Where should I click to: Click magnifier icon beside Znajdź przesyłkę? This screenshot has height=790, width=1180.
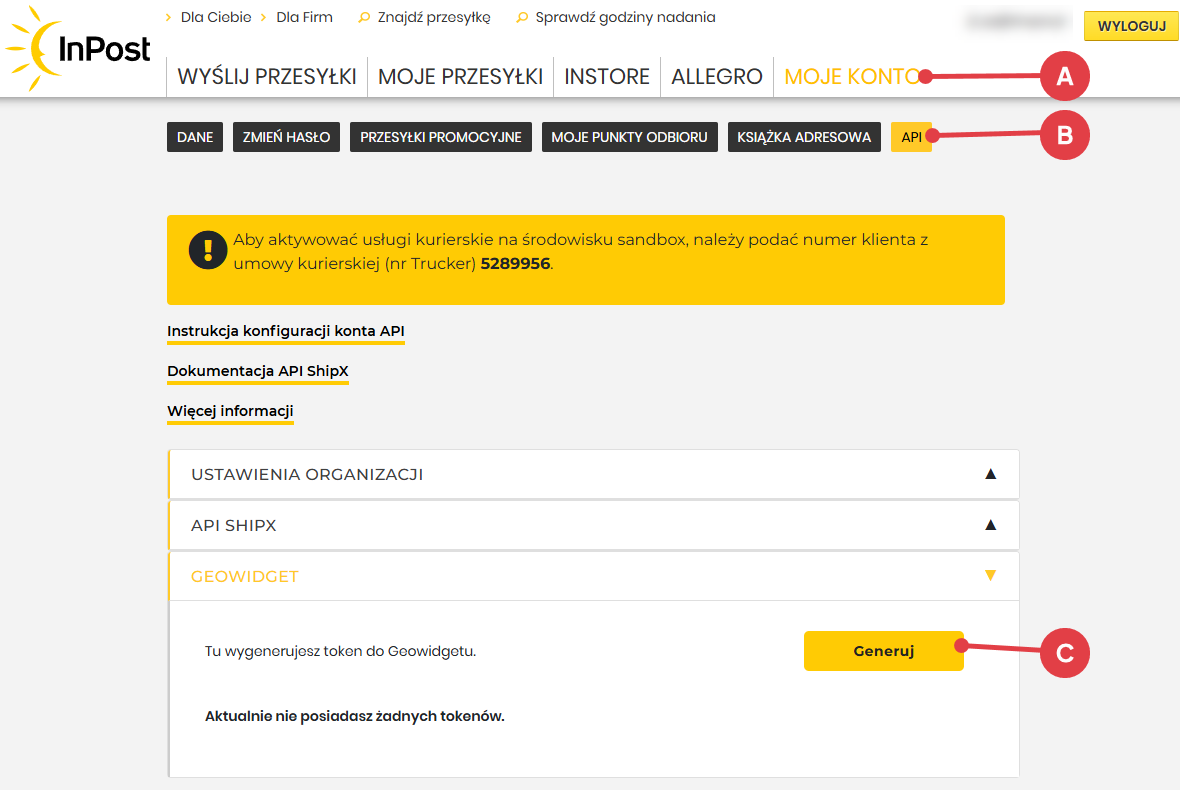pos(364,17)
